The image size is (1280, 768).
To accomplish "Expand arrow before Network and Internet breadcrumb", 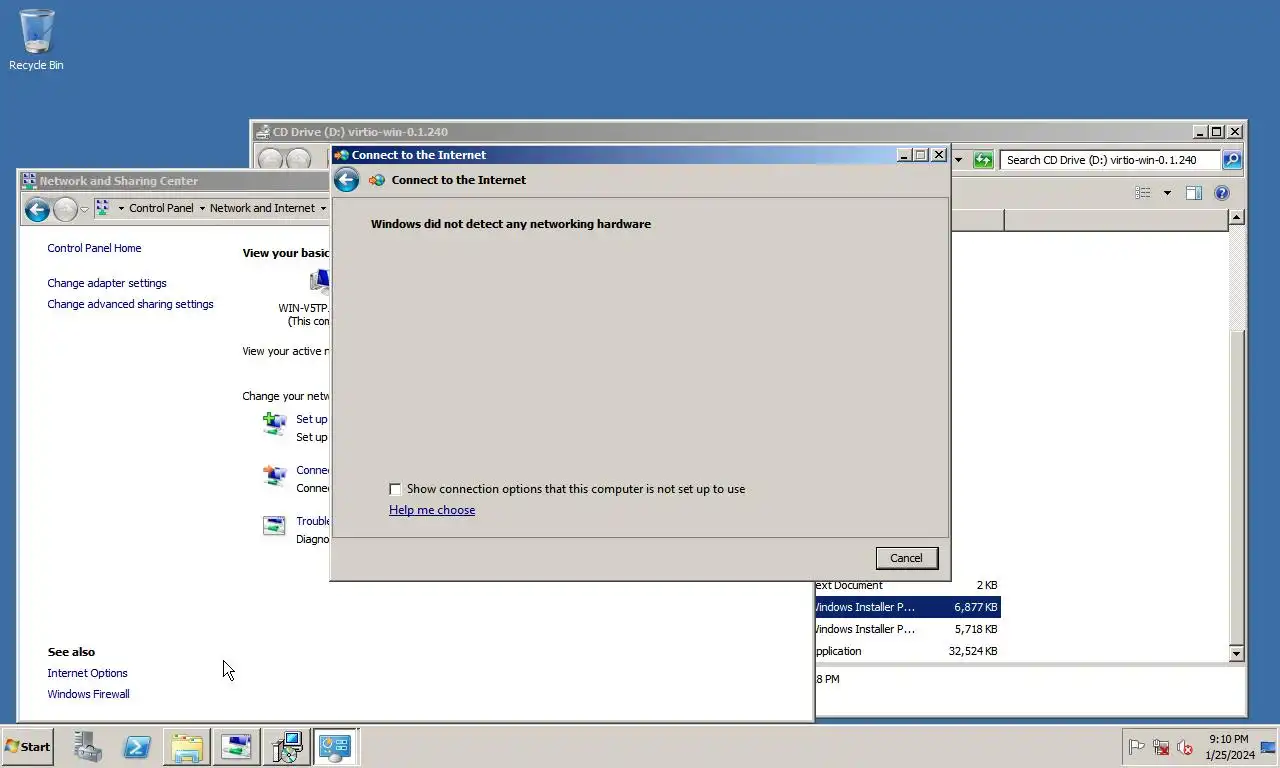I will point(201,208).
